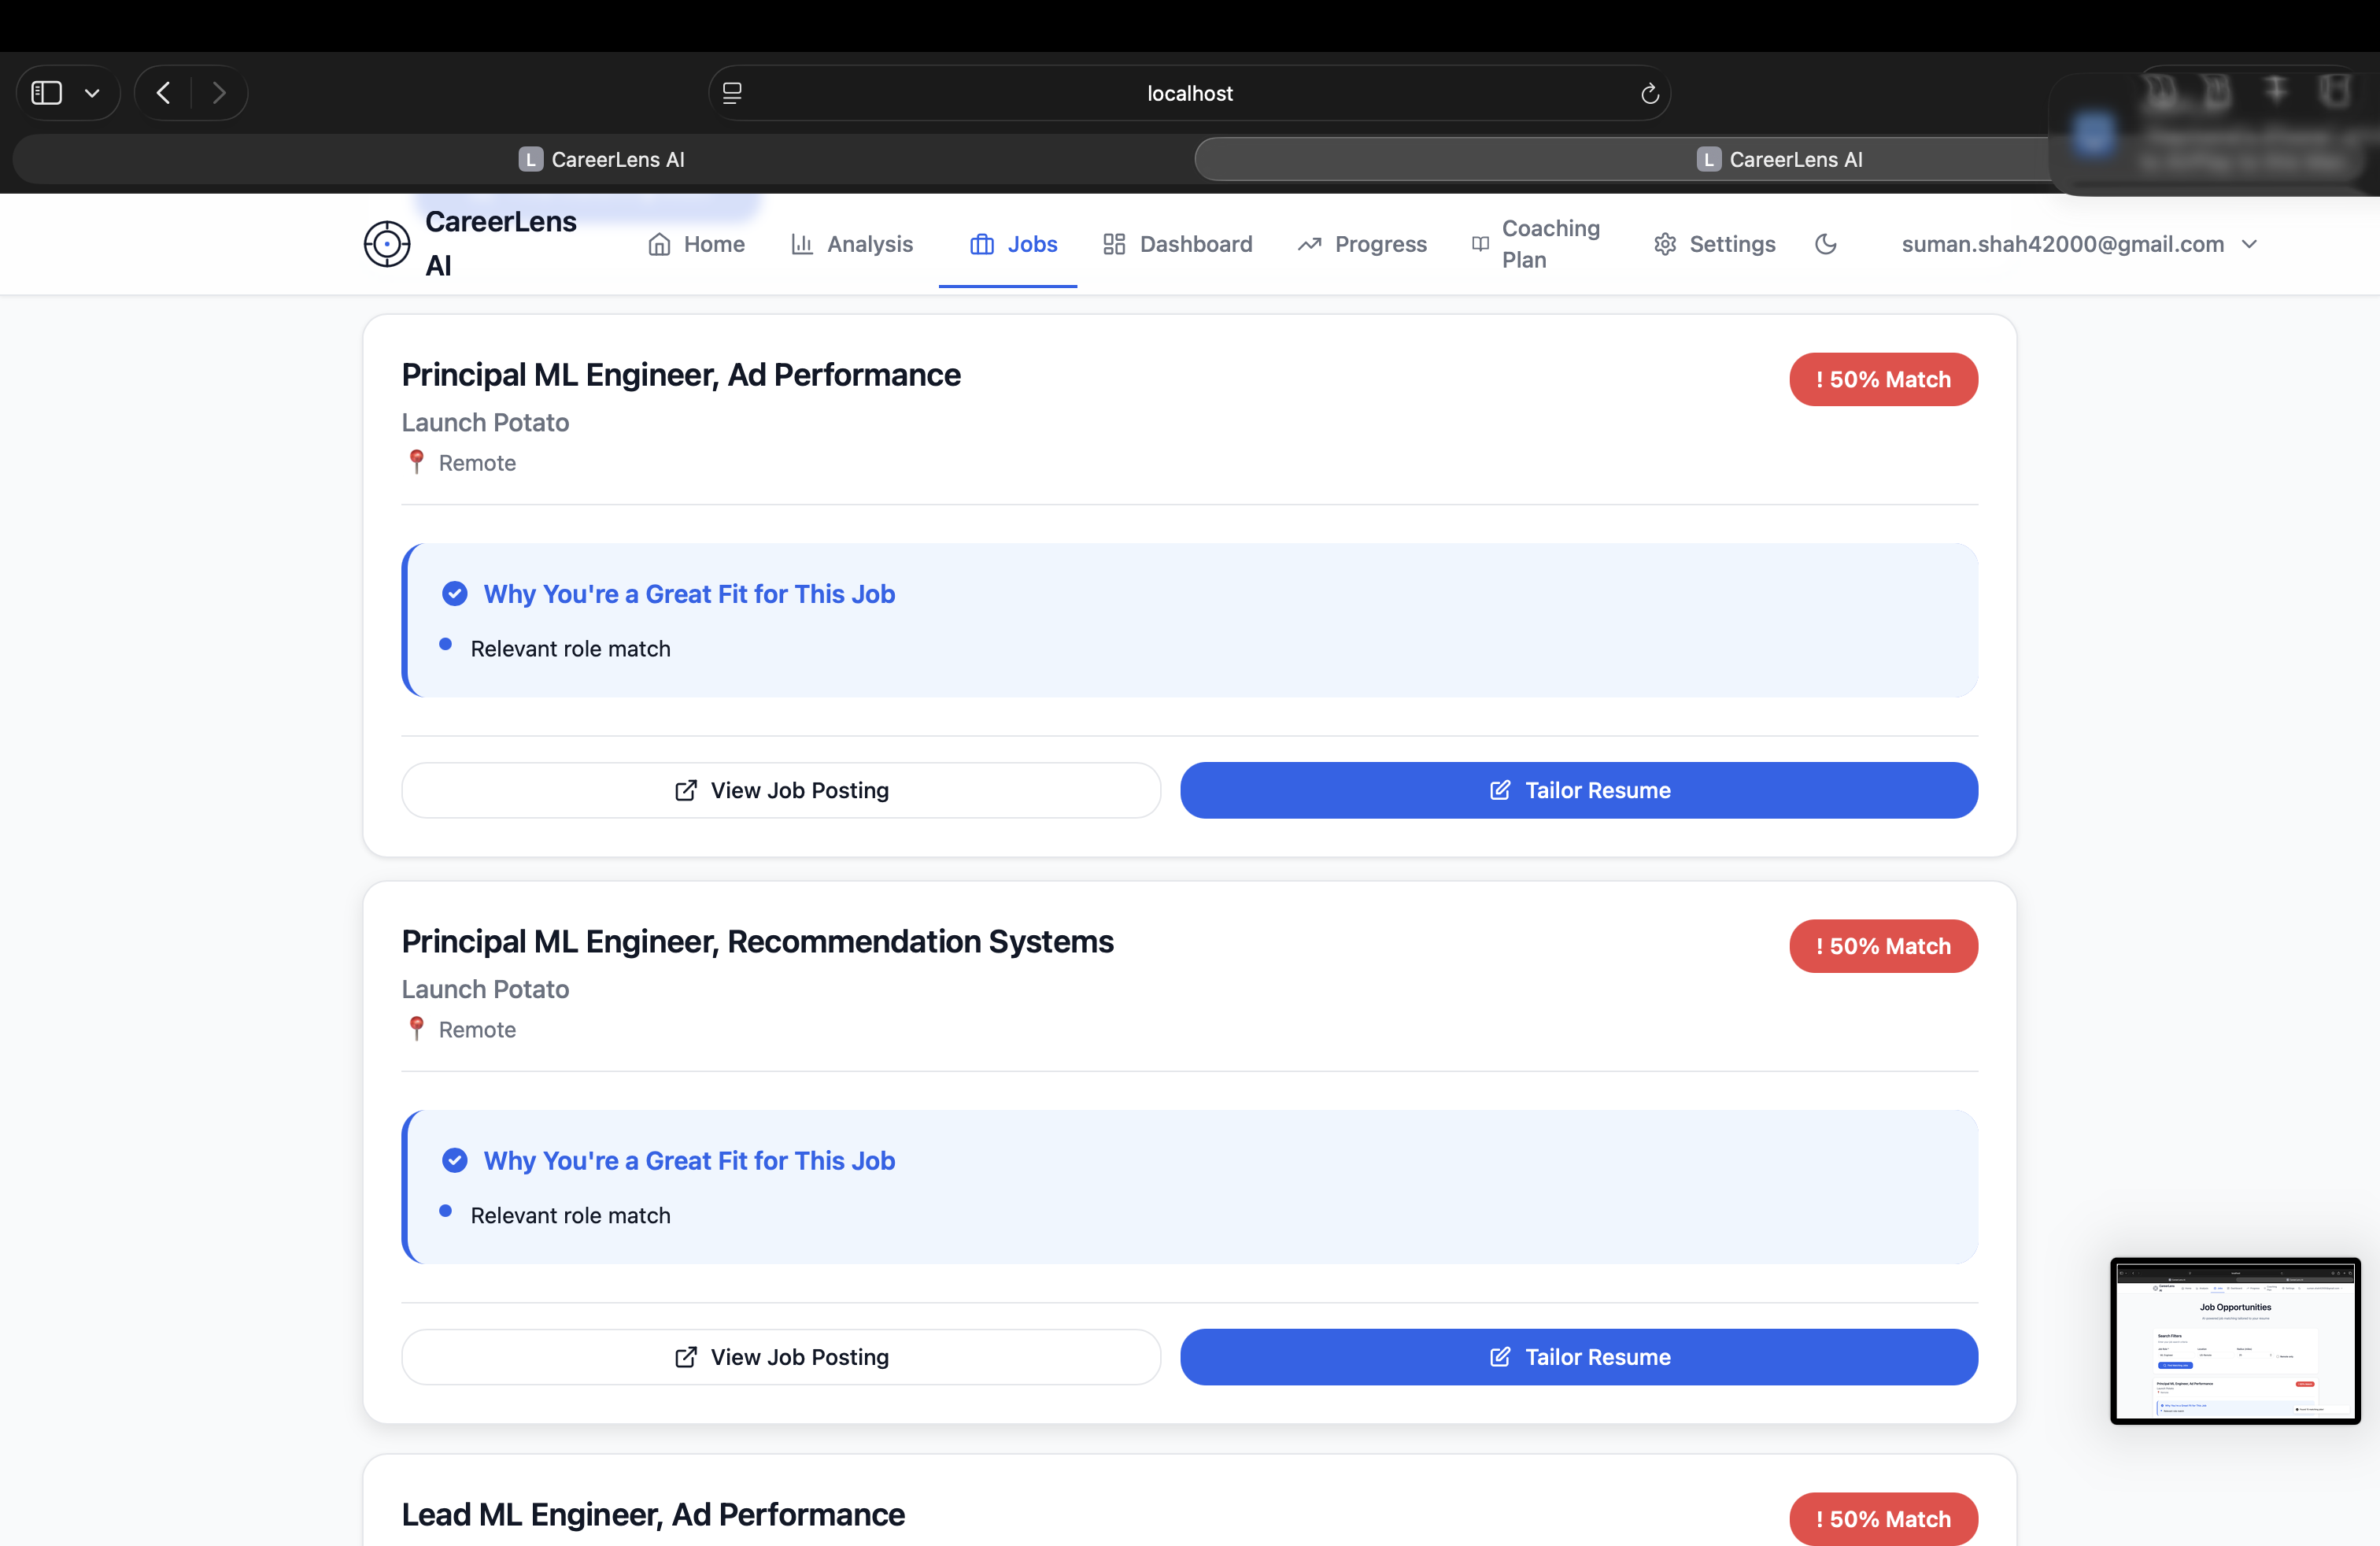Open the sidebar options chevron dropdown
2380x1546 pixels.
(92, 93)
